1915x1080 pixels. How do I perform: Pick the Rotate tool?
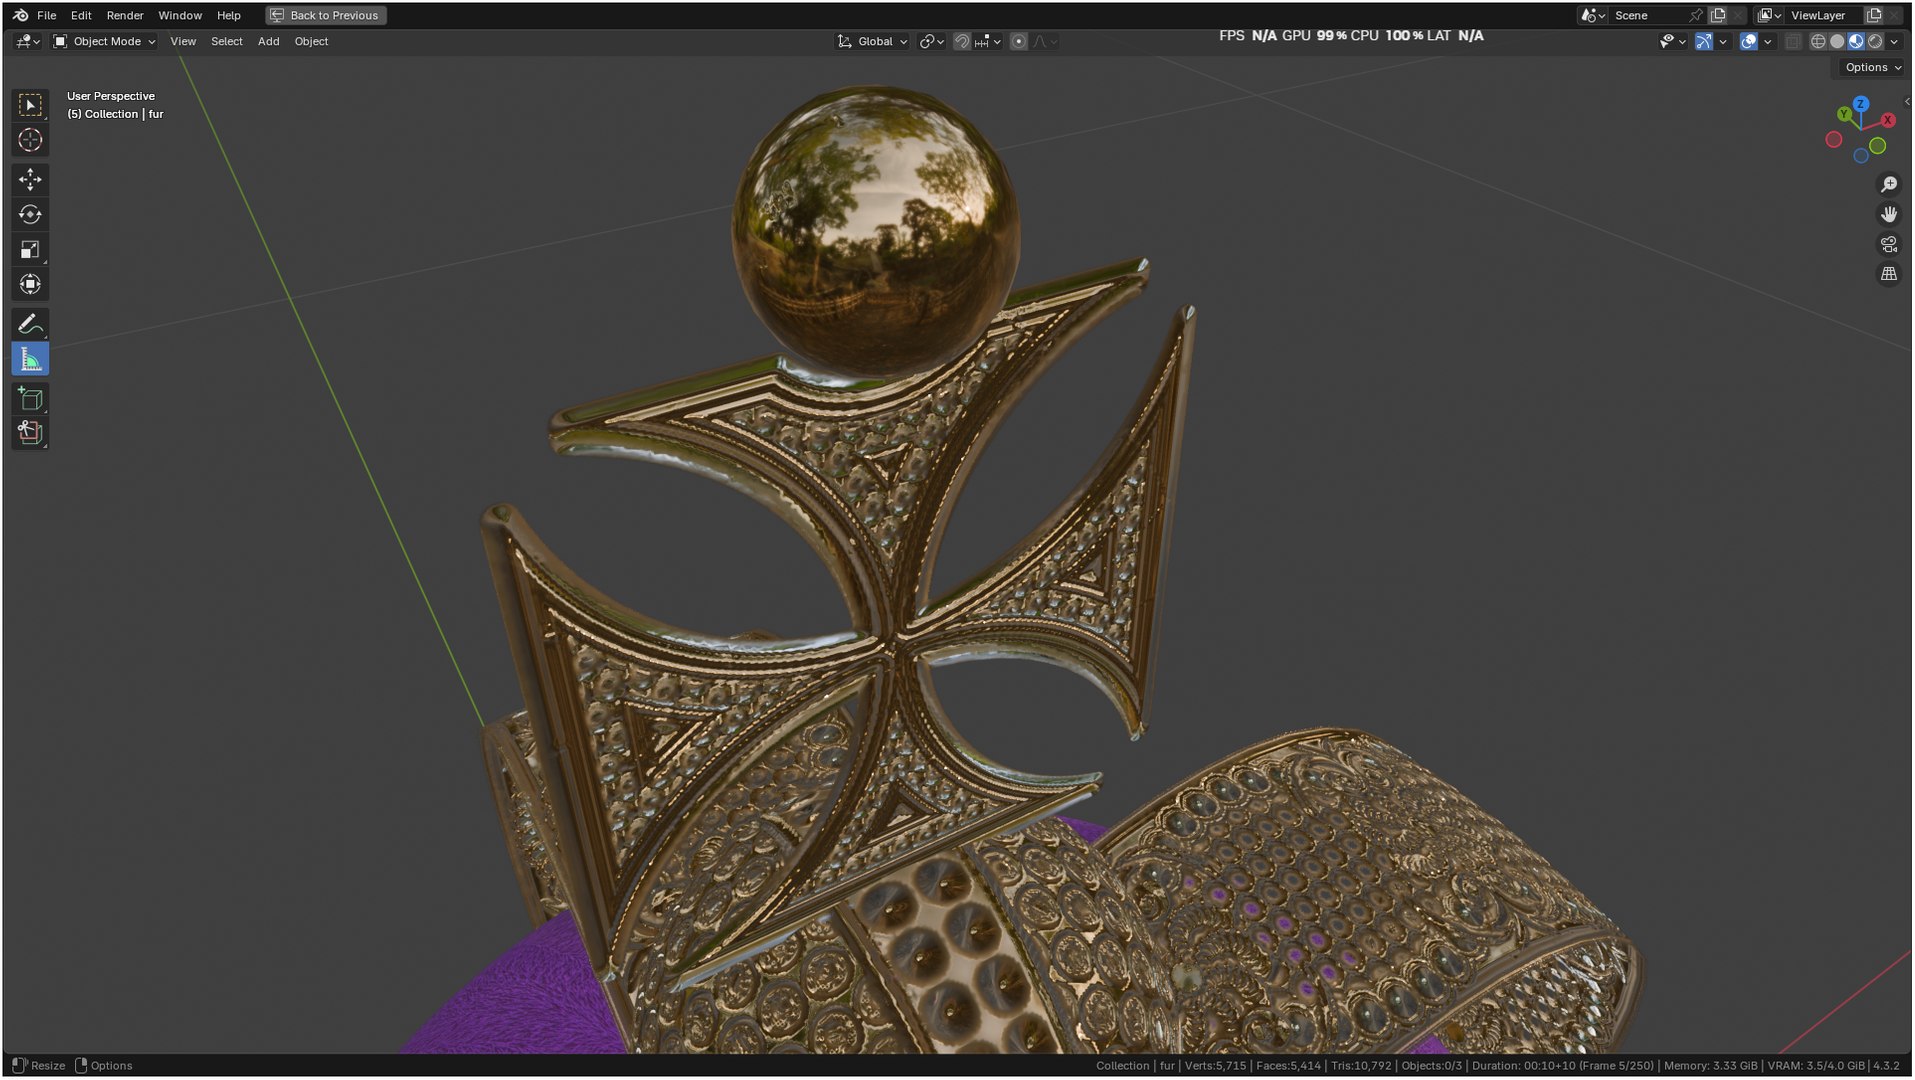tap(30, 214)
